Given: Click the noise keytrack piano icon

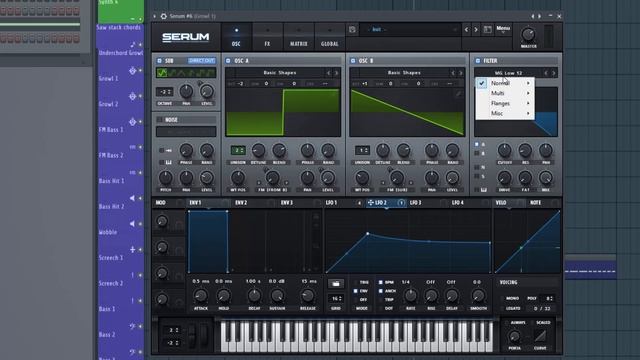Looking at the screenshot, I should click(x=169, y=162).
